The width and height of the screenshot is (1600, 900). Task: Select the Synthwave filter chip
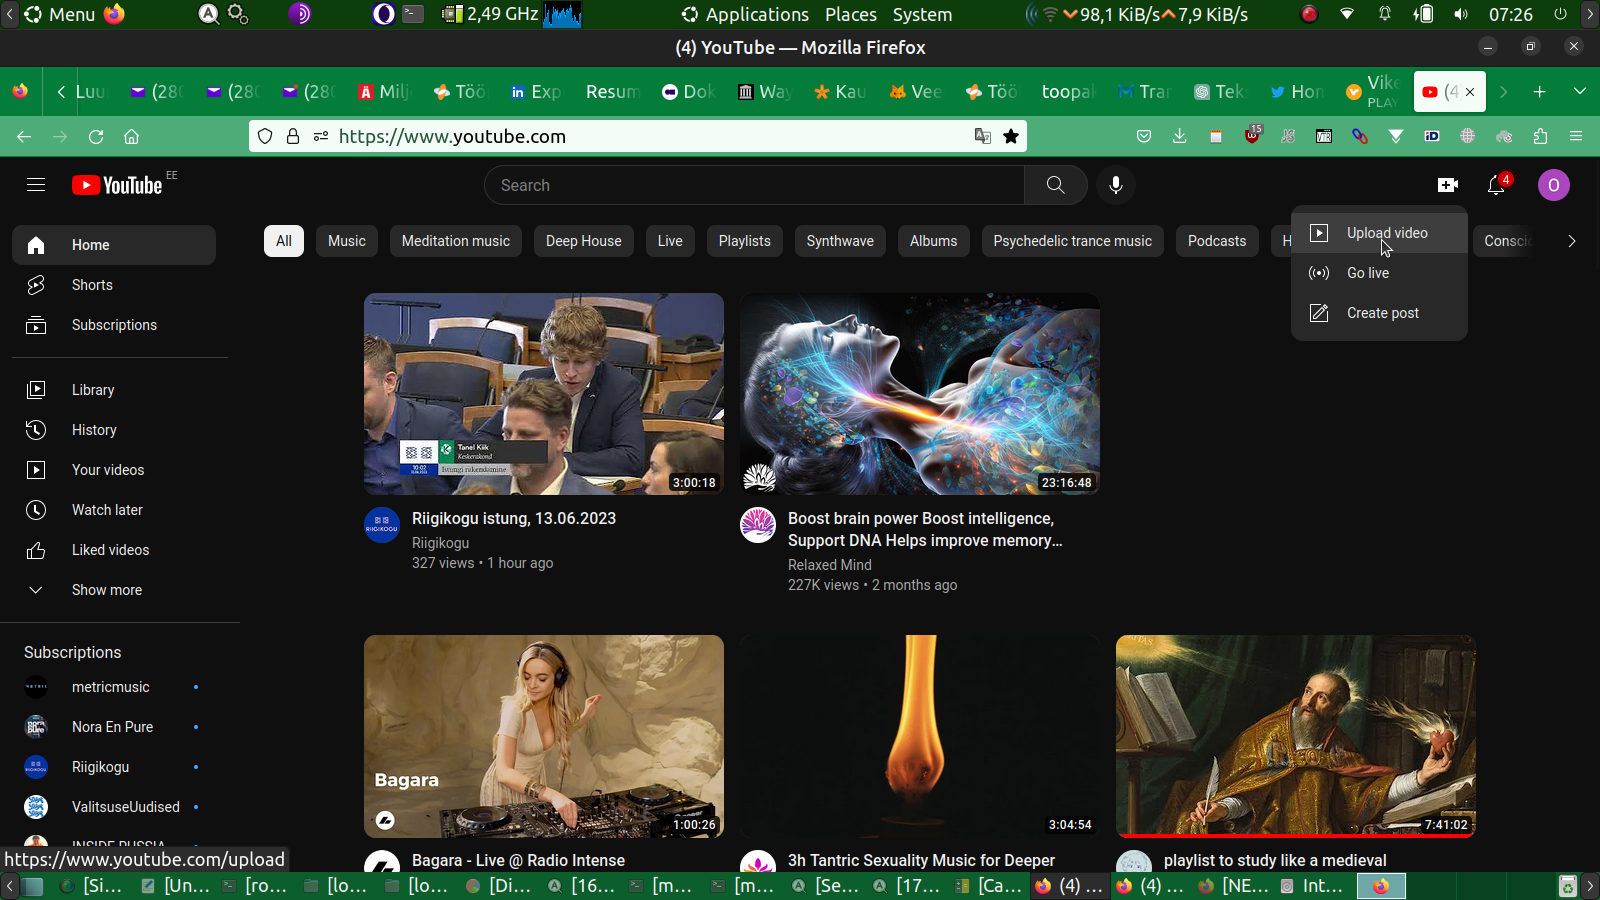[x=839, y=241]
